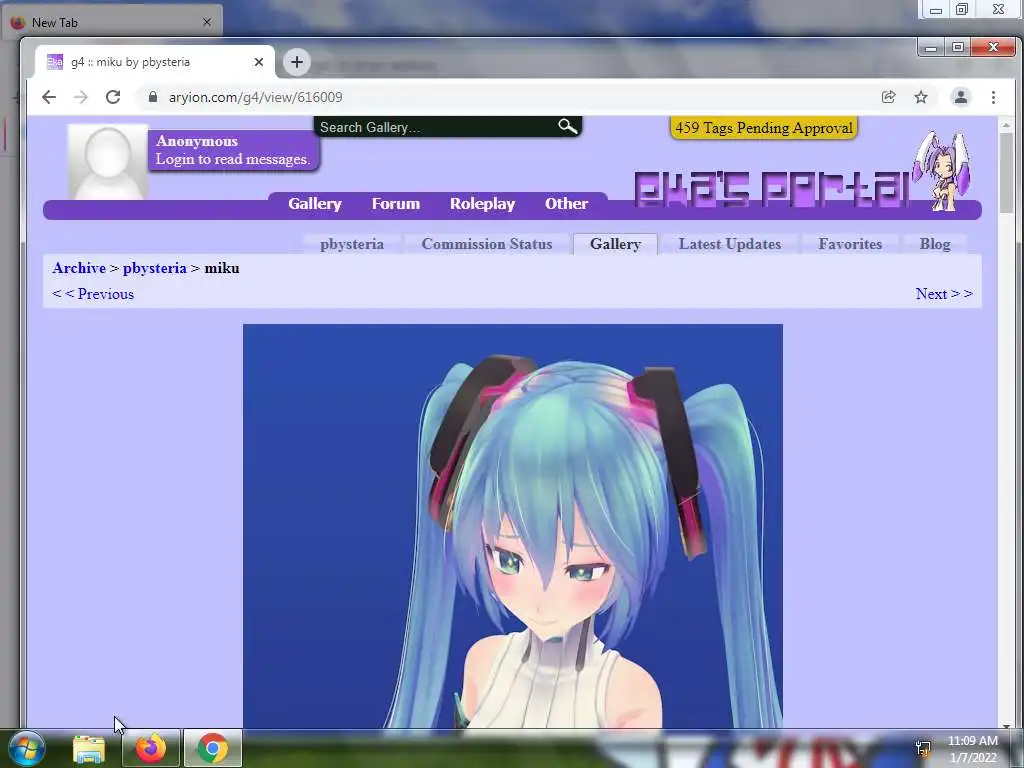Image resolution: width=1024 pixels, height=768 pixels.
Task: Open the Roleplay navigation menu
Action: click(483, 204)
